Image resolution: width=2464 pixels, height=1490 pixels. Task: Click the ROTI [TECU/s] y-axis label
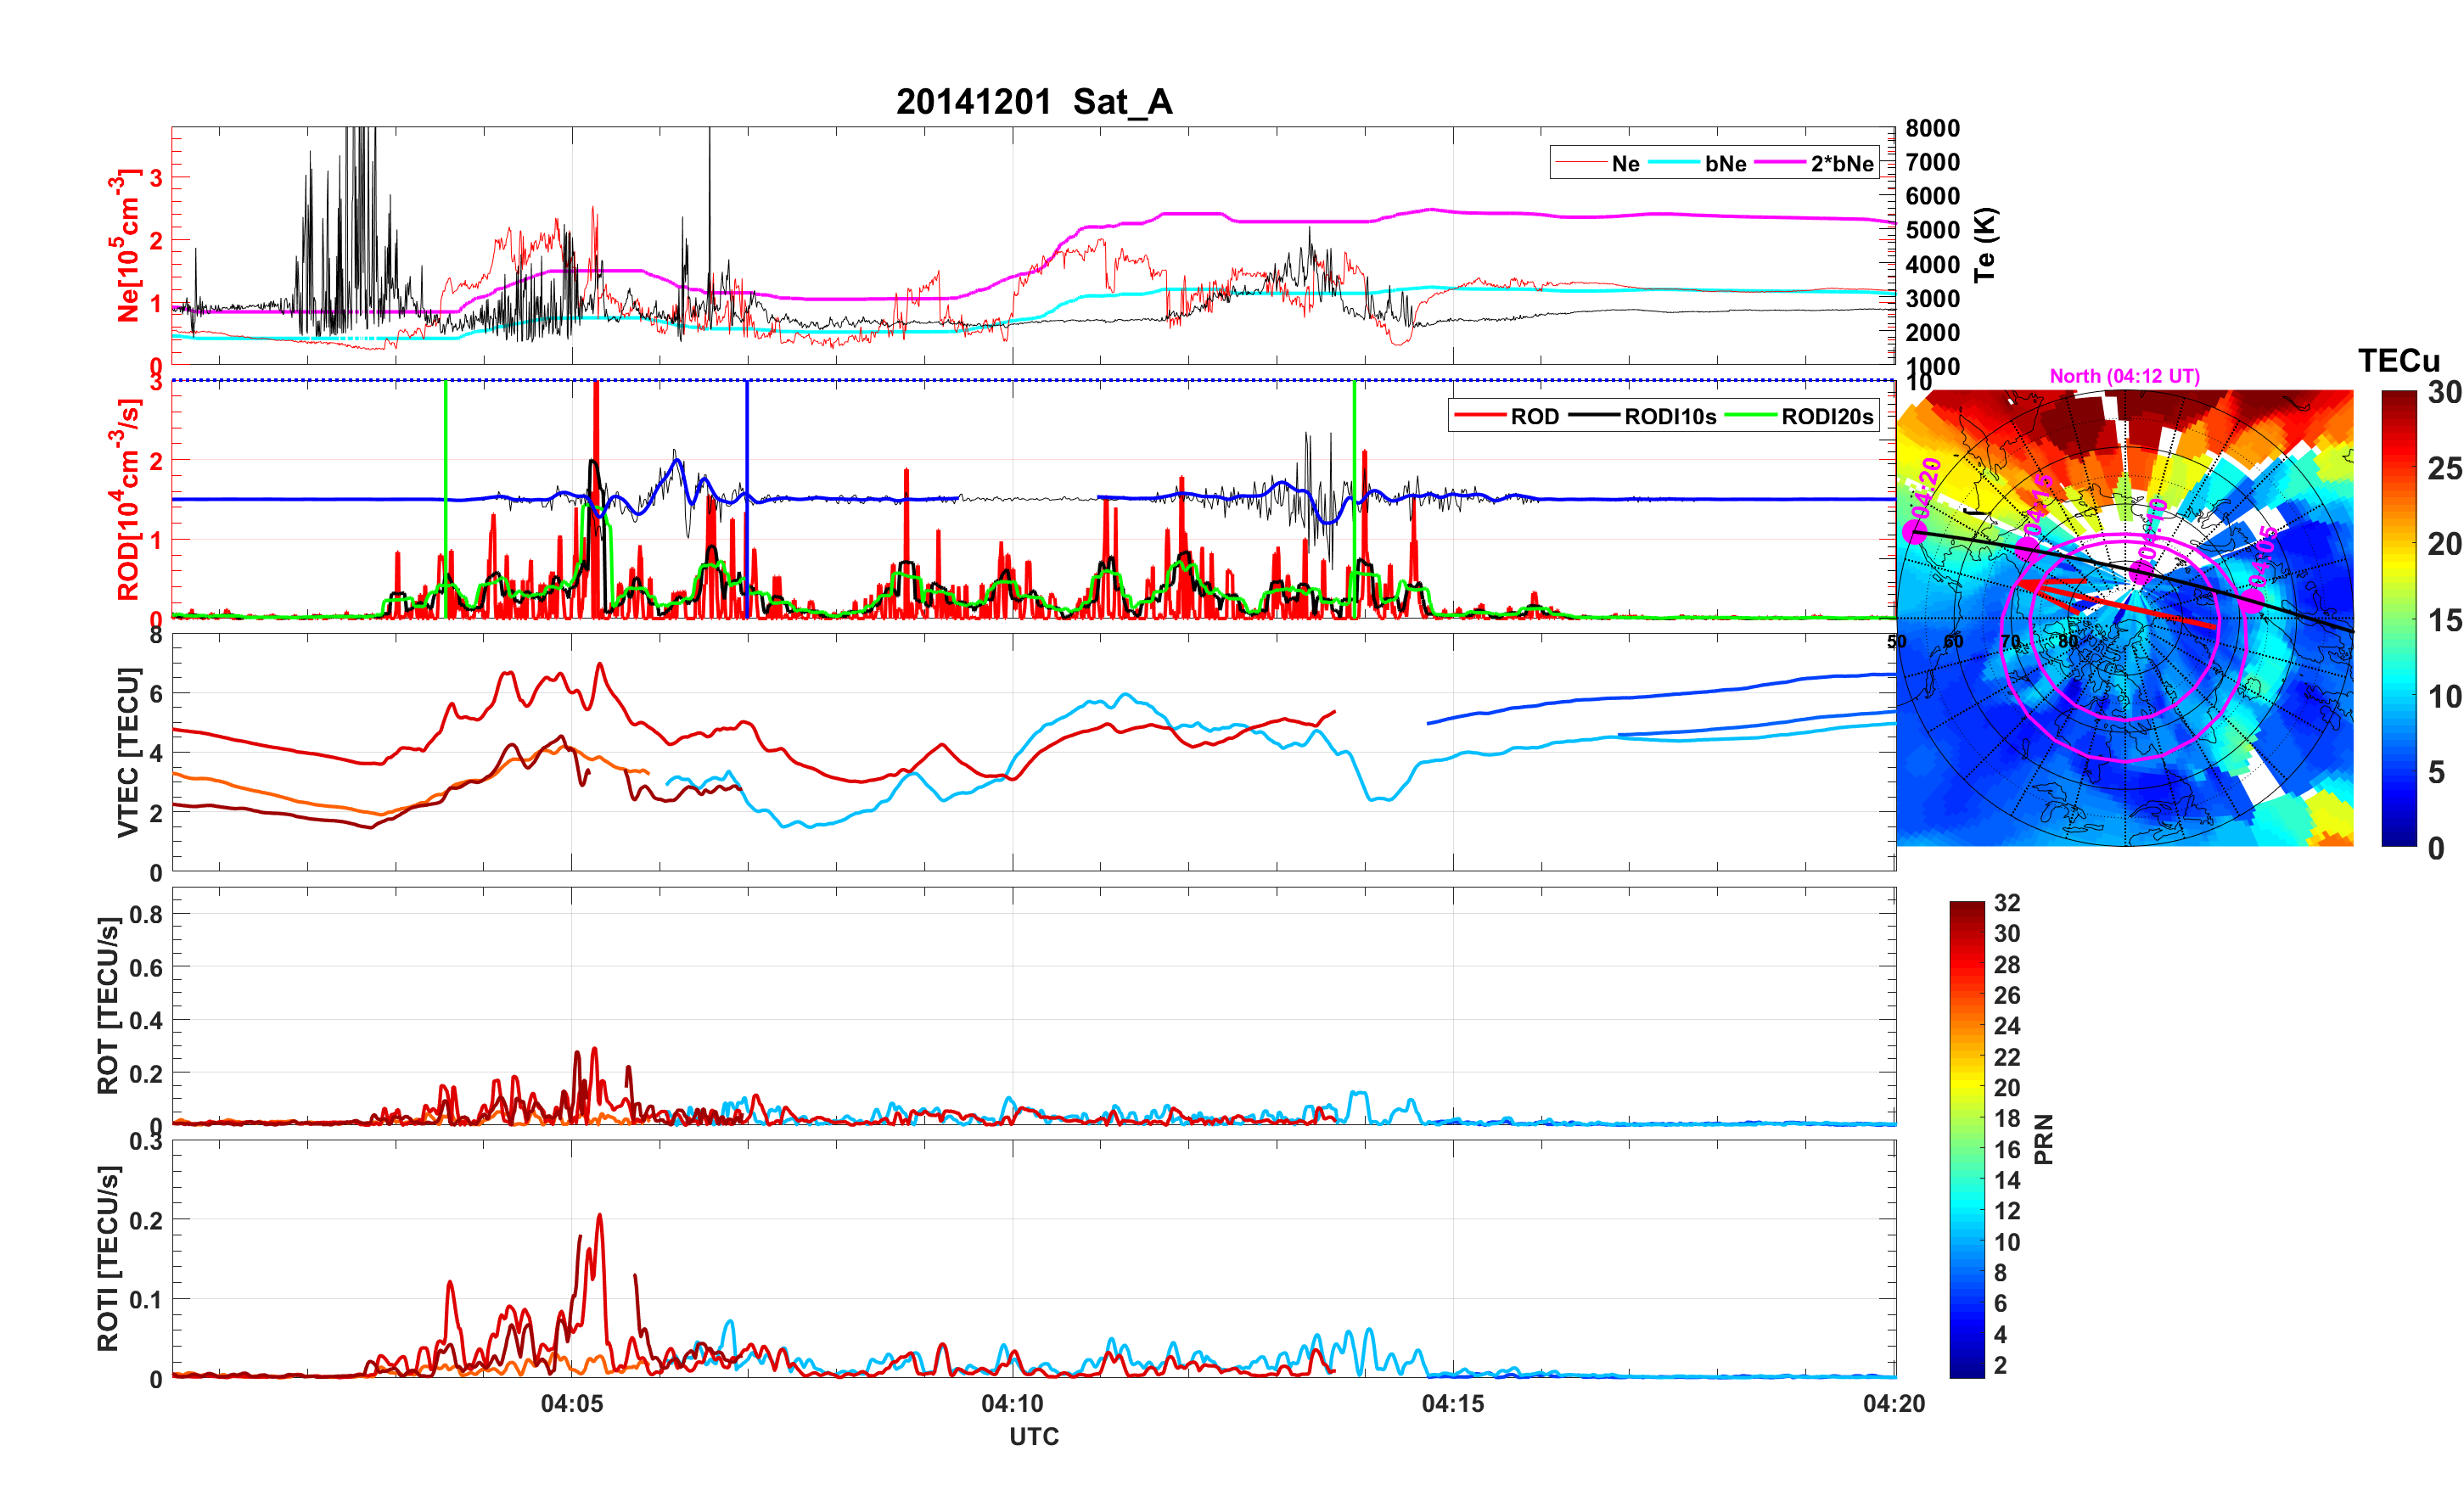108,1258
